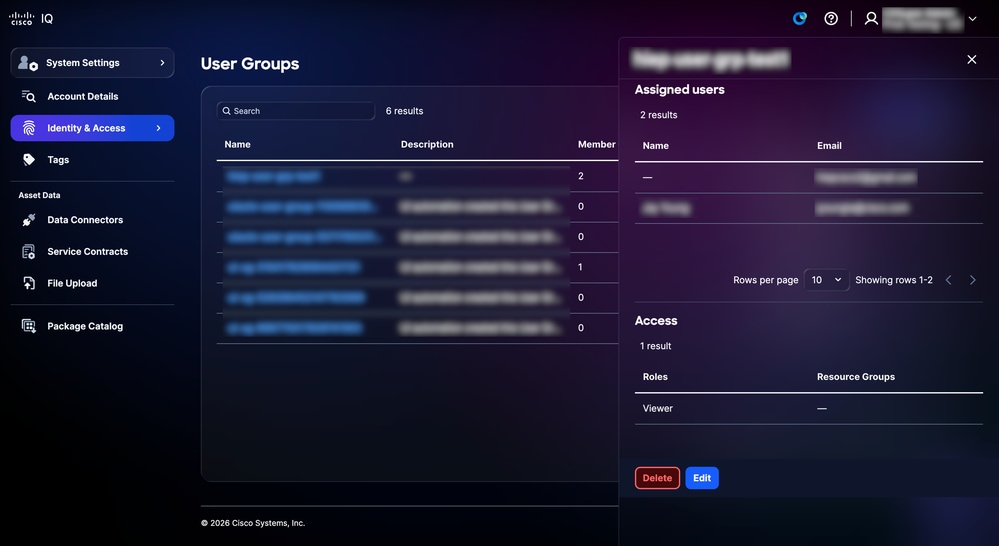Click the Tags label icon
Viewport: 999px width, 546px height.
pos(29,160)
